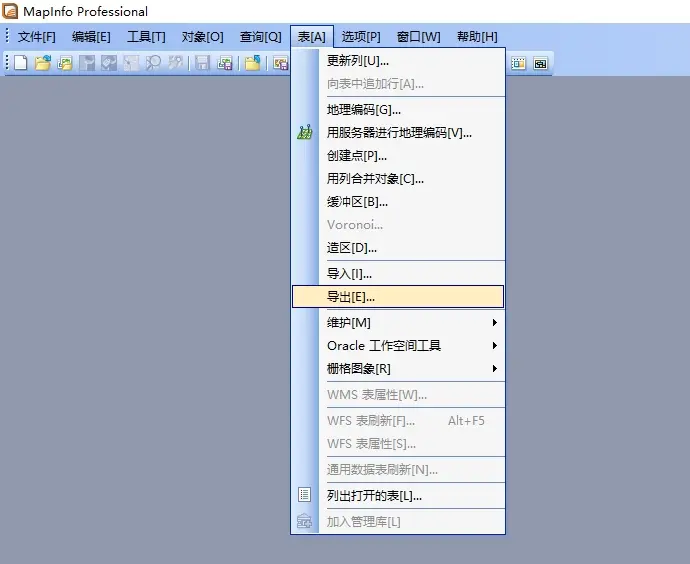690x564 pixels.
Task: Expand the arrow next to 栅格图象[R]
Action: [x=495, y=368]
